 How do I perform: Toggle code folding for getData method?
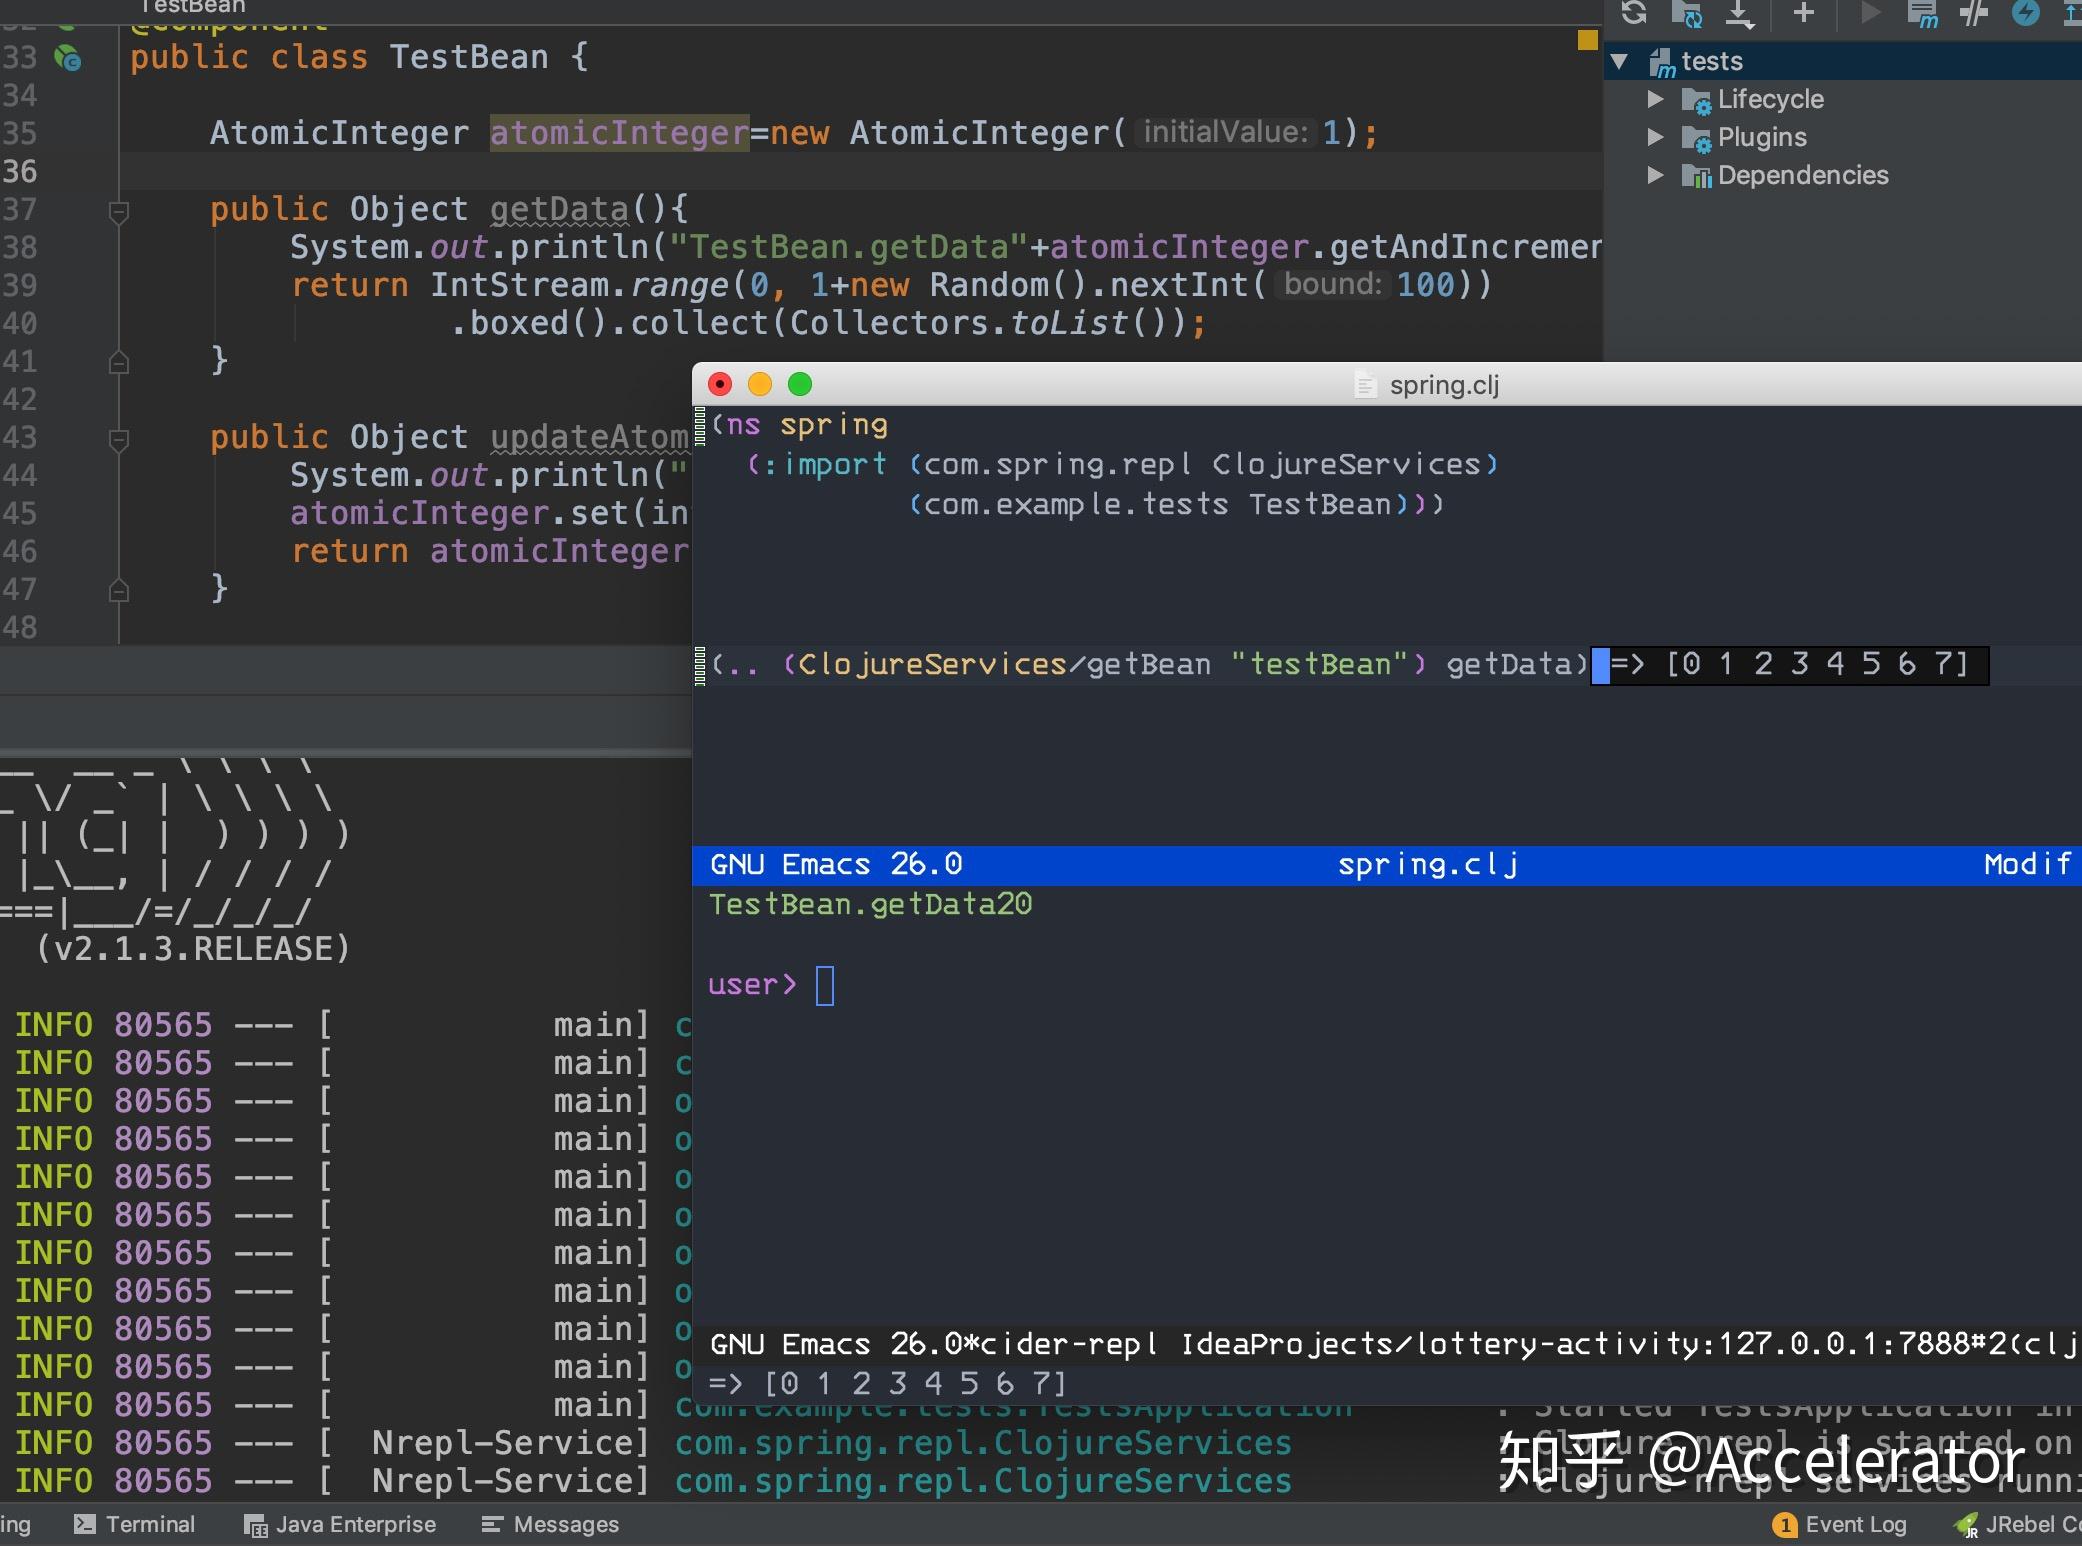click(x=119, y=211)
